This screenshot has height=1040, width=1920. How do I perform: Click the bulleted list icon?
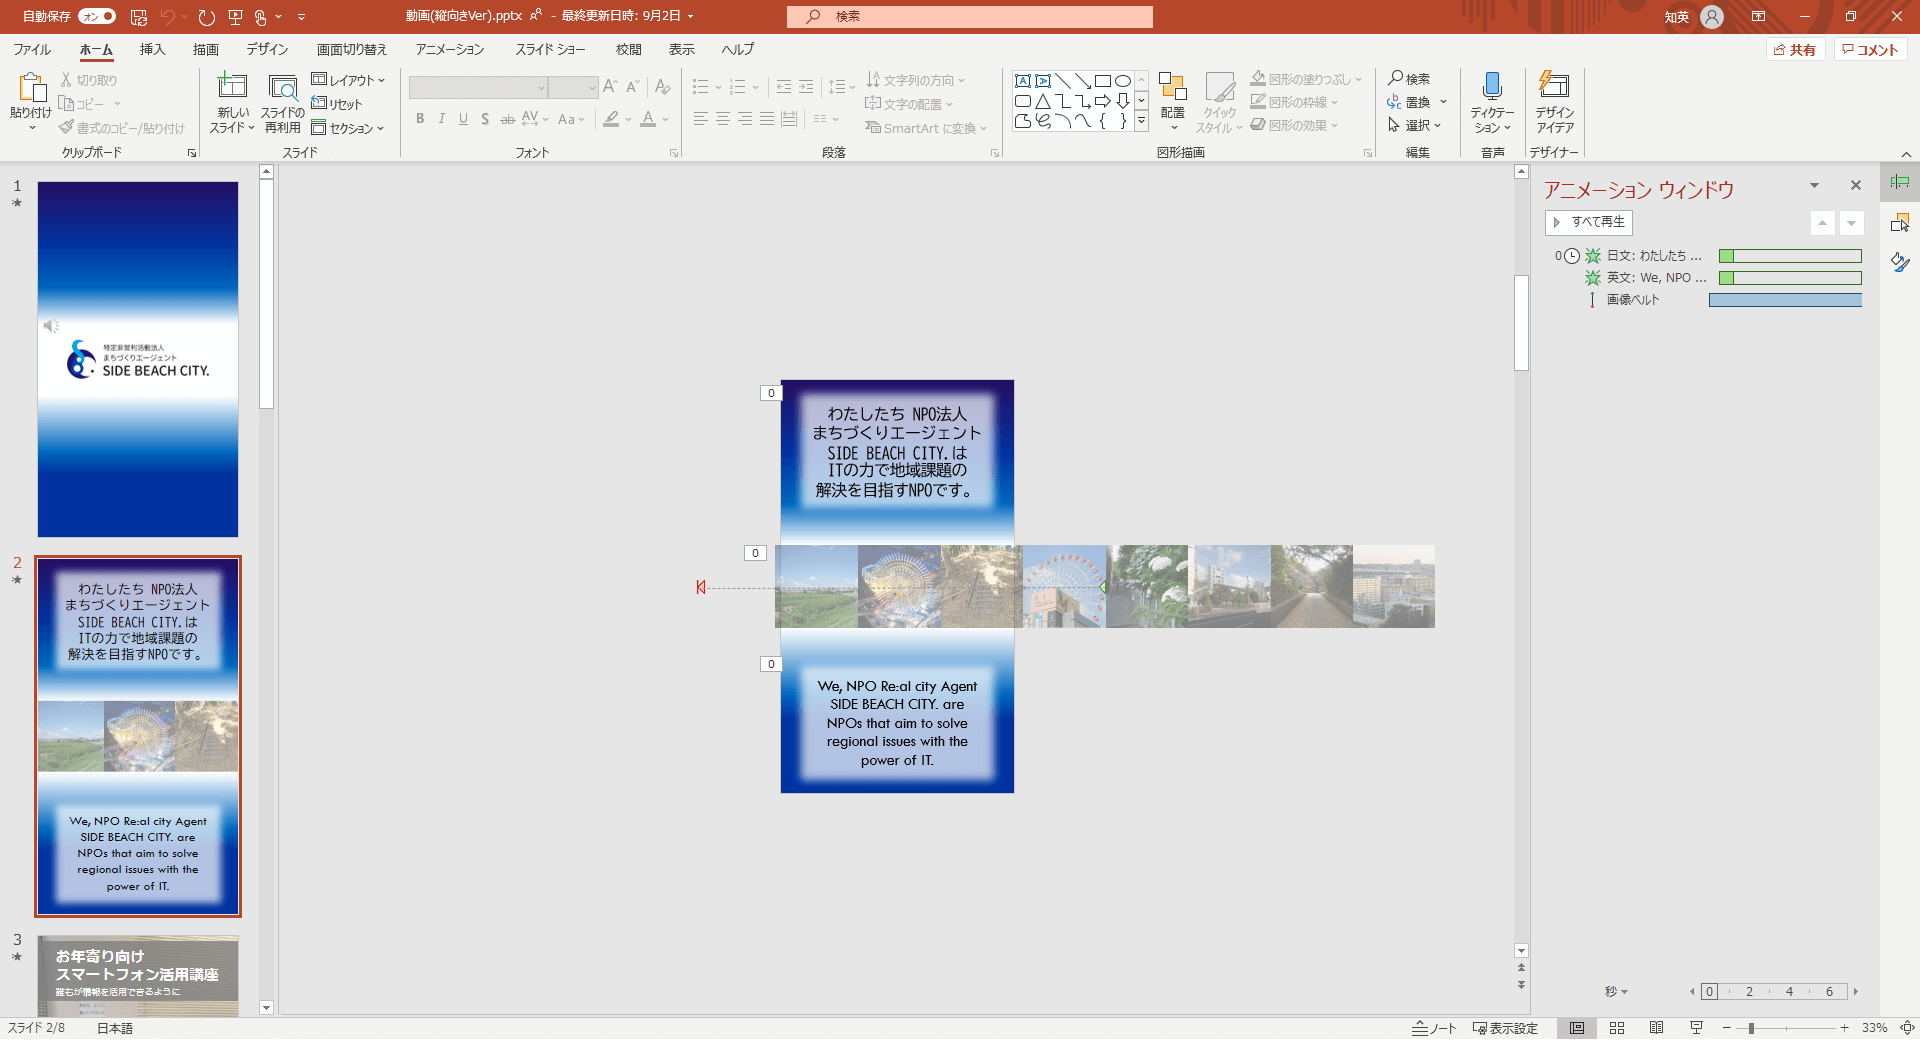701,87
